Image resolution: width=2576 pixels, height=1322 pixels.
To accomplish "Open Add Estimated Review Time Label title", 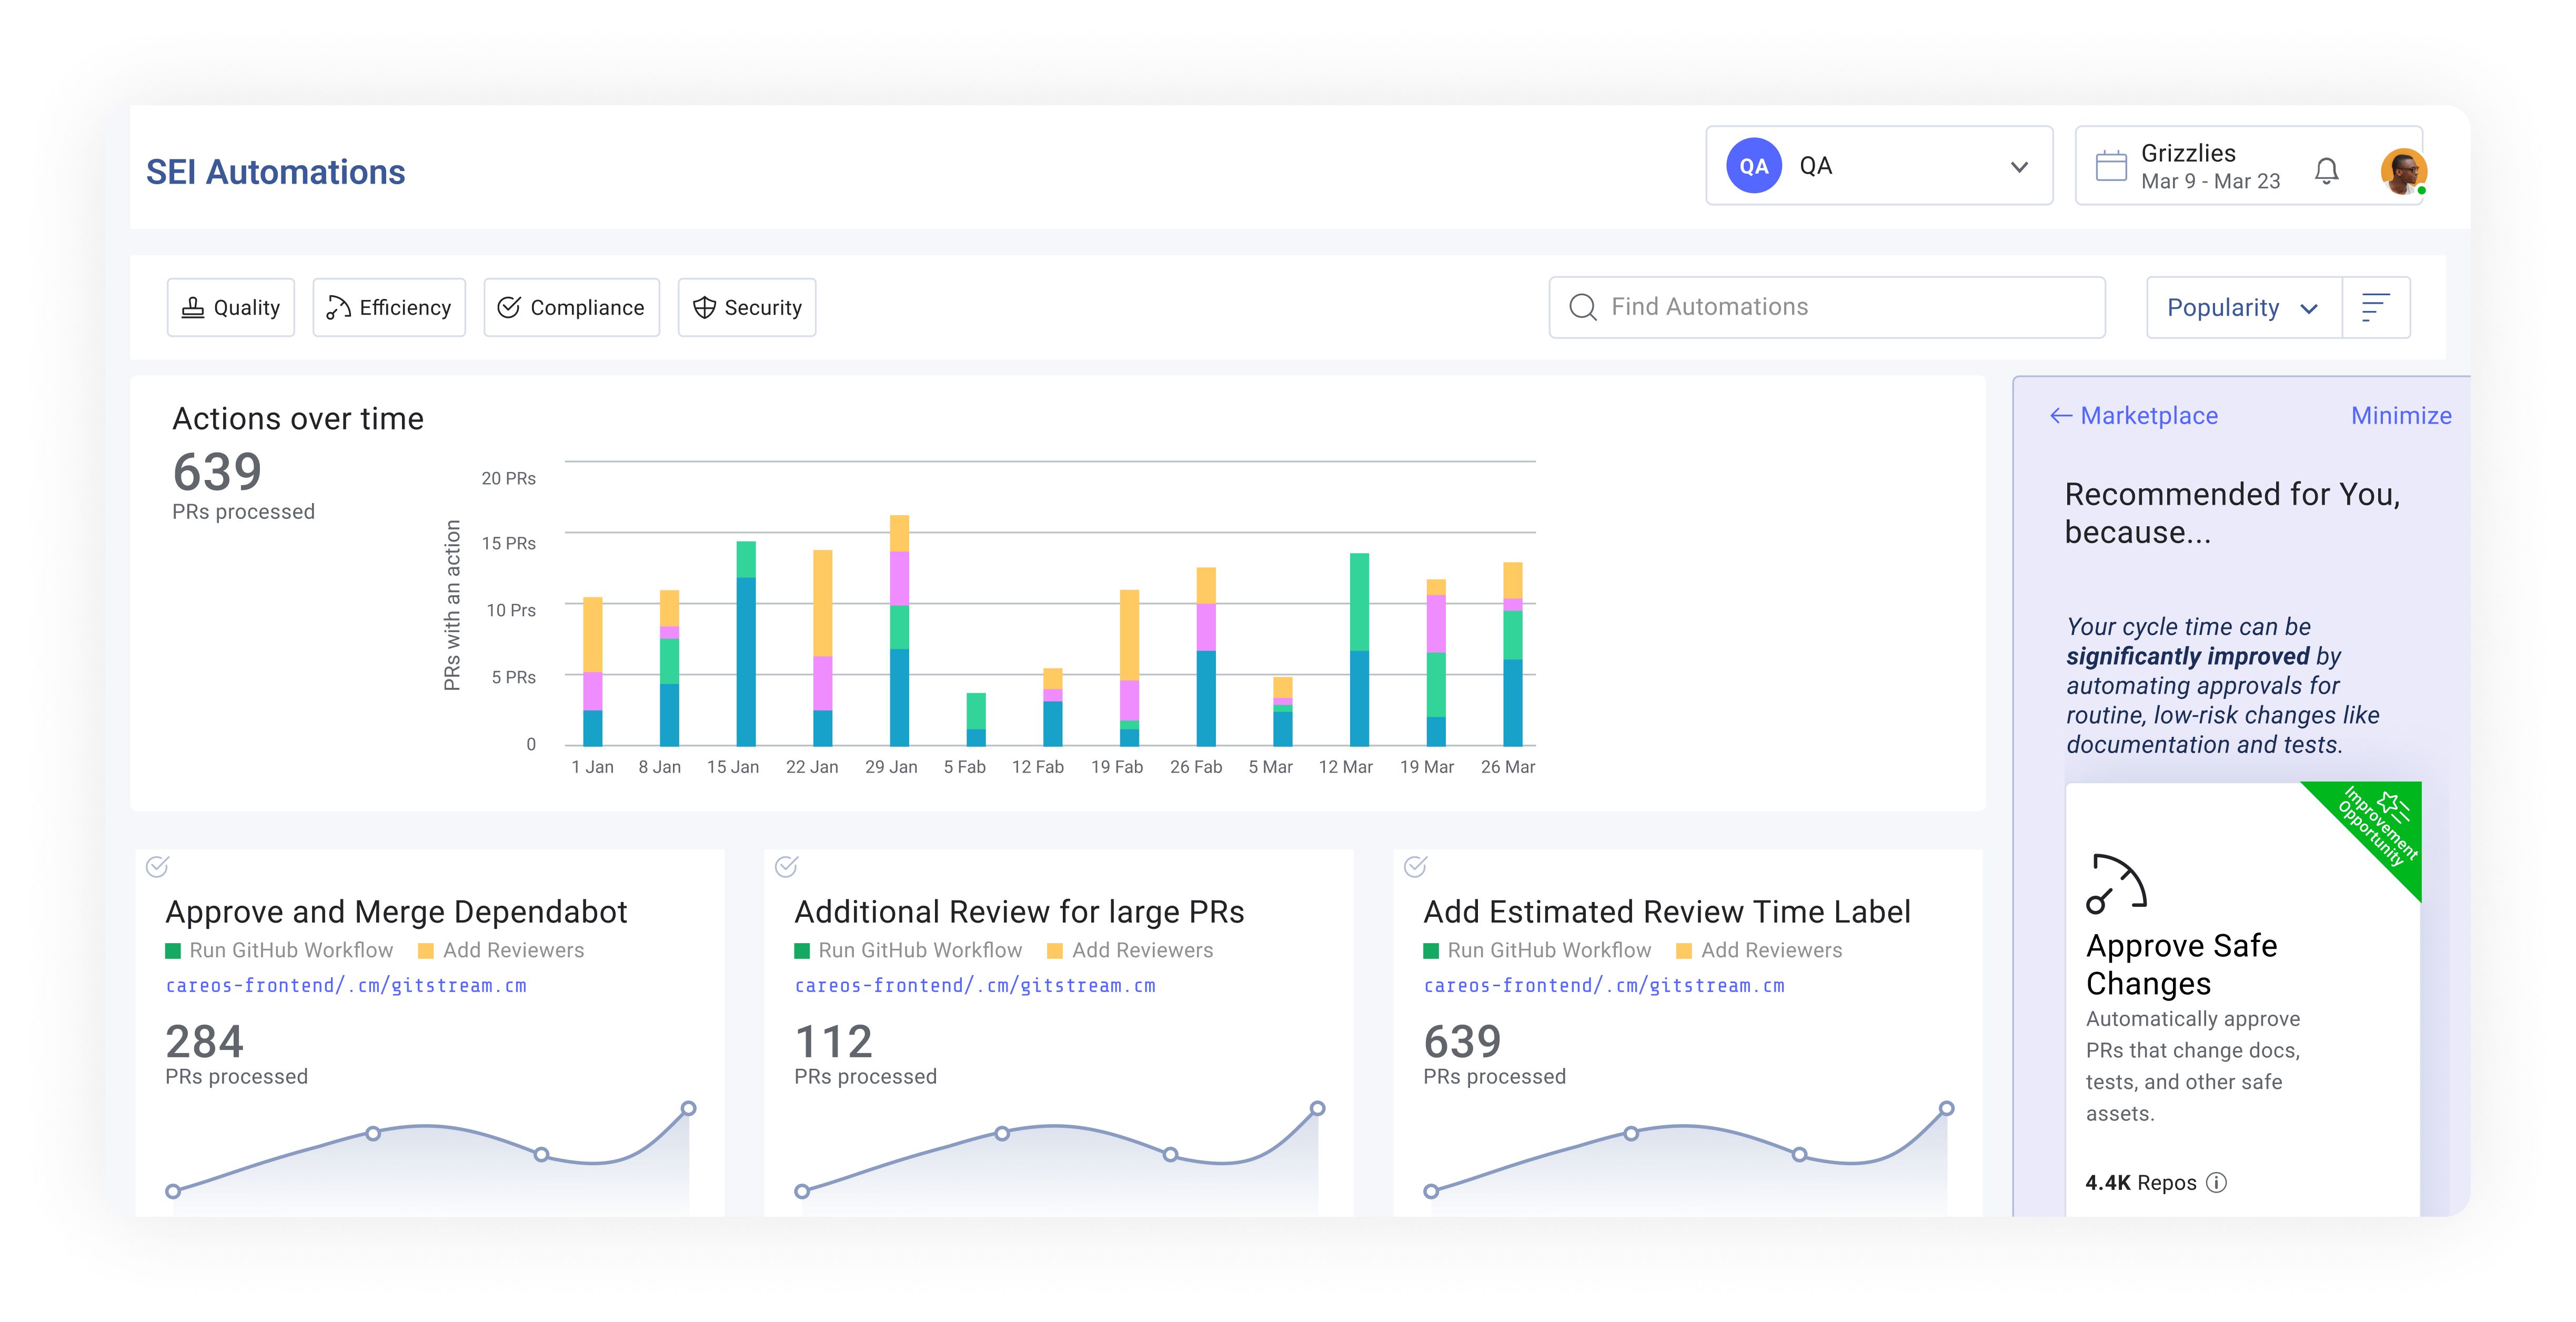I will 1667,912.
